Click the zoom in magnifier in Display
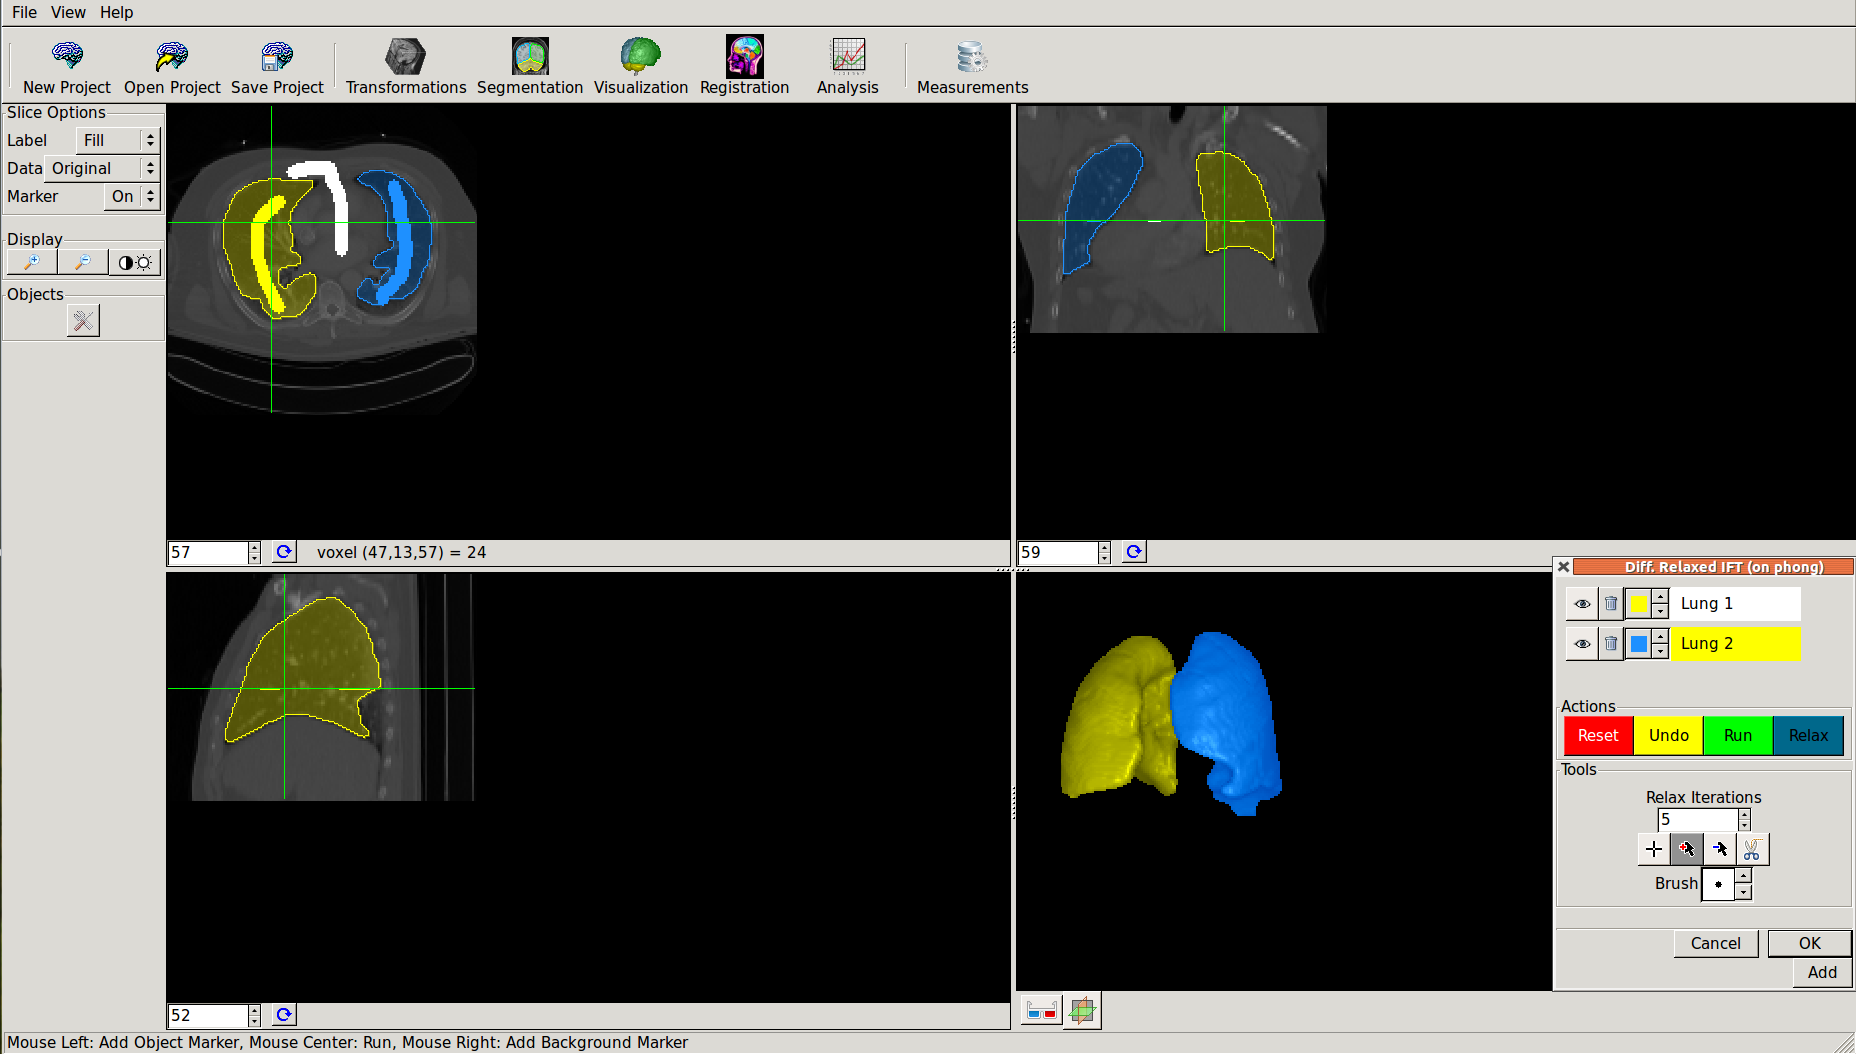The image size is (1856, 1054). (x=32, y=262)
